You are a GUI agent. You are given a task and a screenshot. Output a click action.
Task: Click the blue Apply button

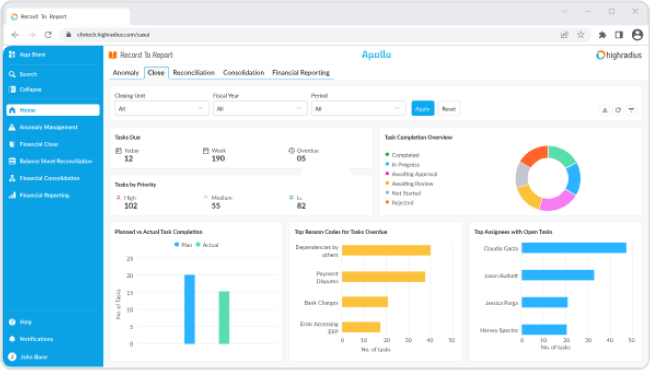click(x=423, y=109)
